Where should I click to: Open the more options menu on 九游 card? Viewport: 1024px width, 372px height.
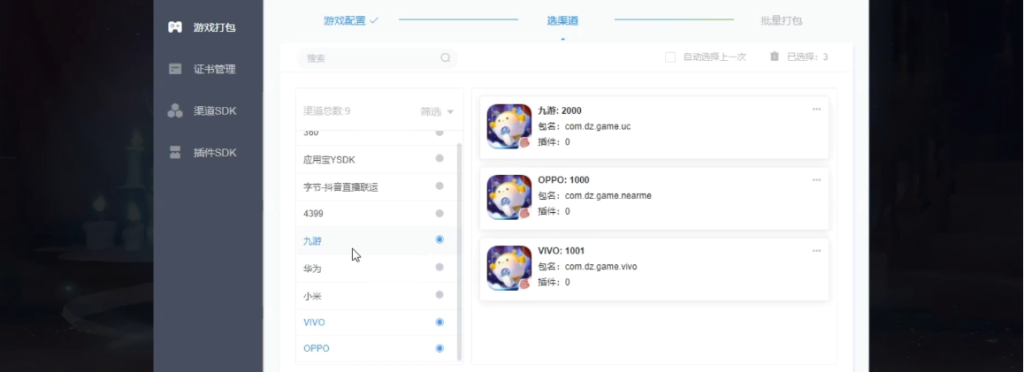816,109
